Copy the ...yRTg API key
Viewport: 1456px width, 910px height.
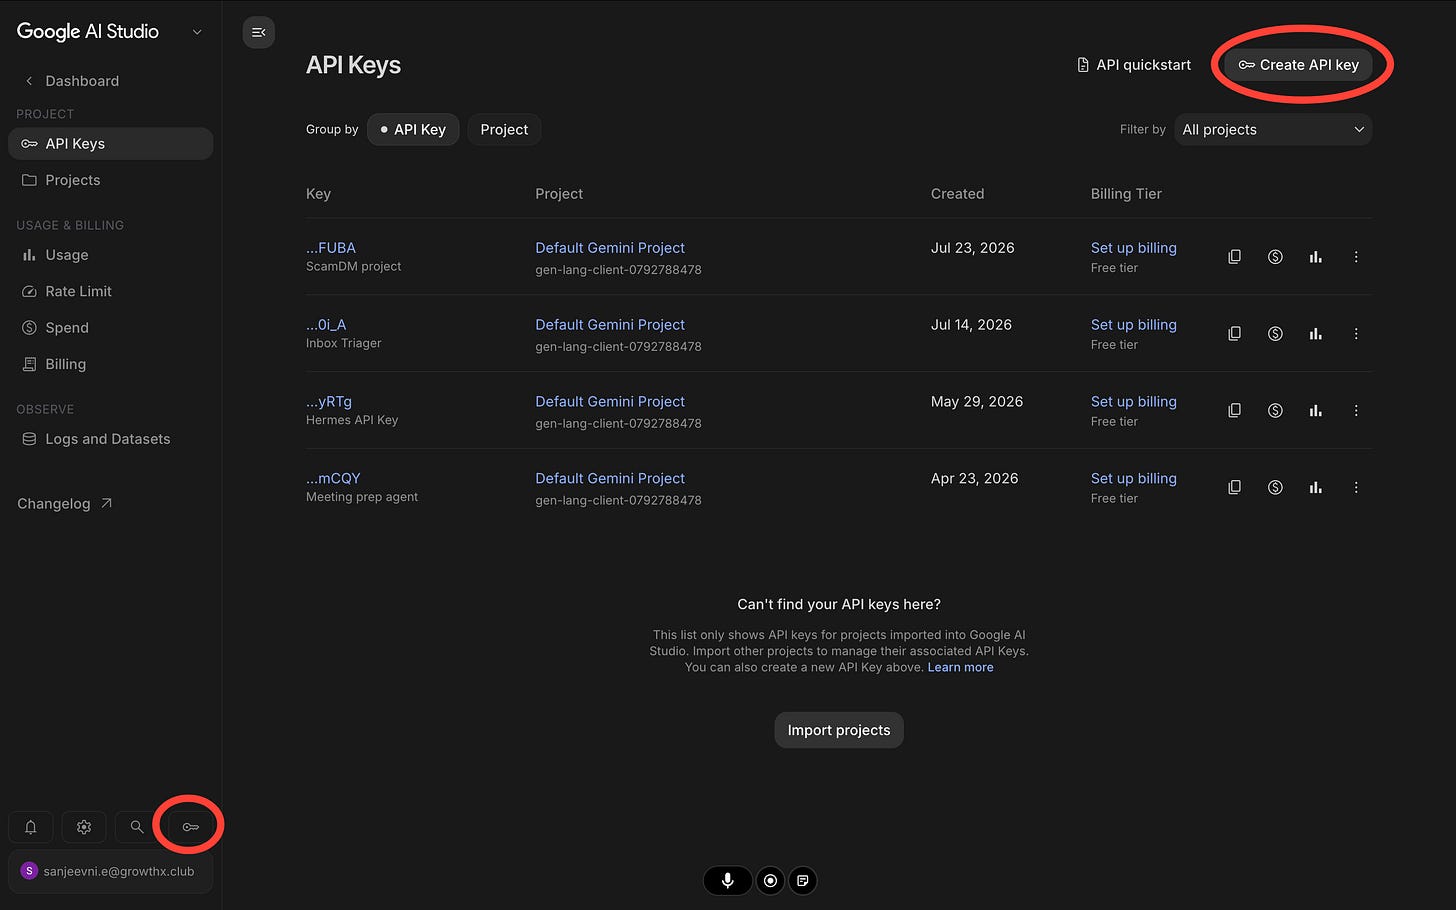1235,411
